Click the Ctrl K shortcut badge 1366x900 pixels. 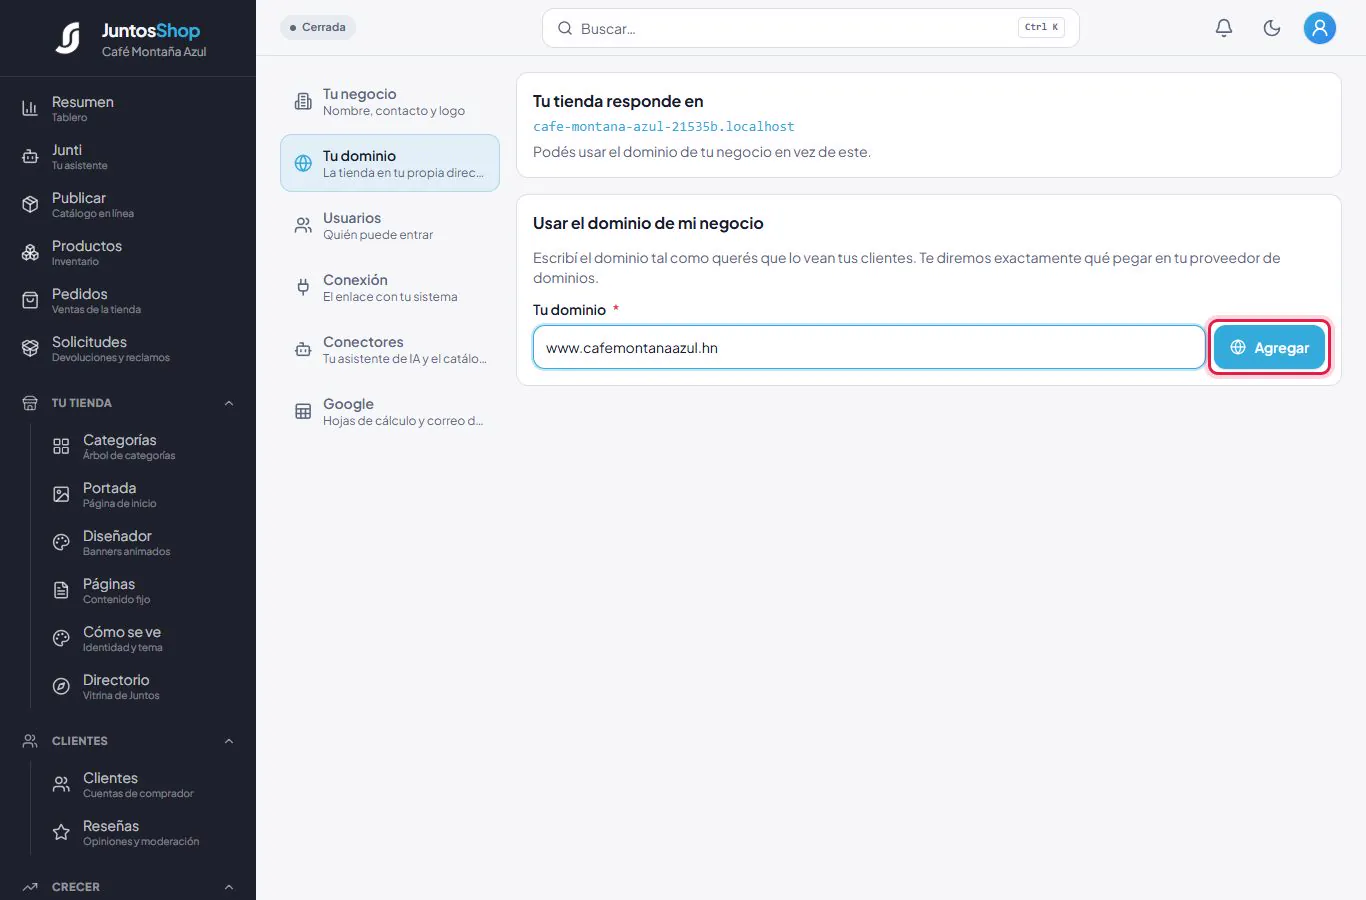pyautogui.click(x=1041, y=27)
